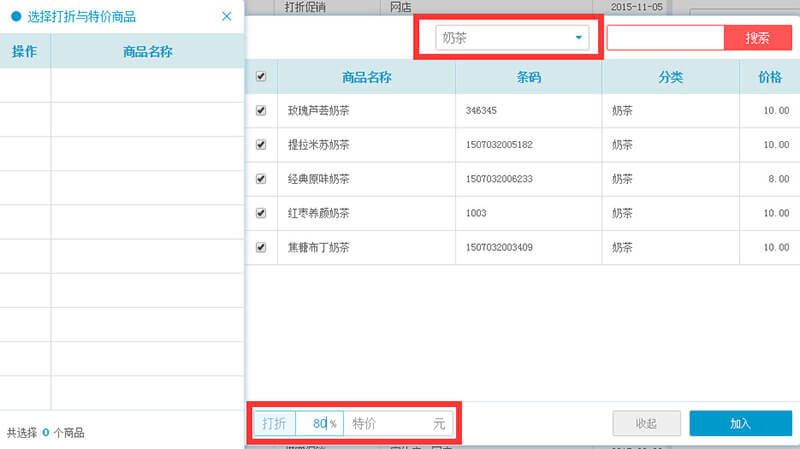Uncheck the 提拉米苏奶茶 checkbox
The image size is (800, 449).
[261, 145]
